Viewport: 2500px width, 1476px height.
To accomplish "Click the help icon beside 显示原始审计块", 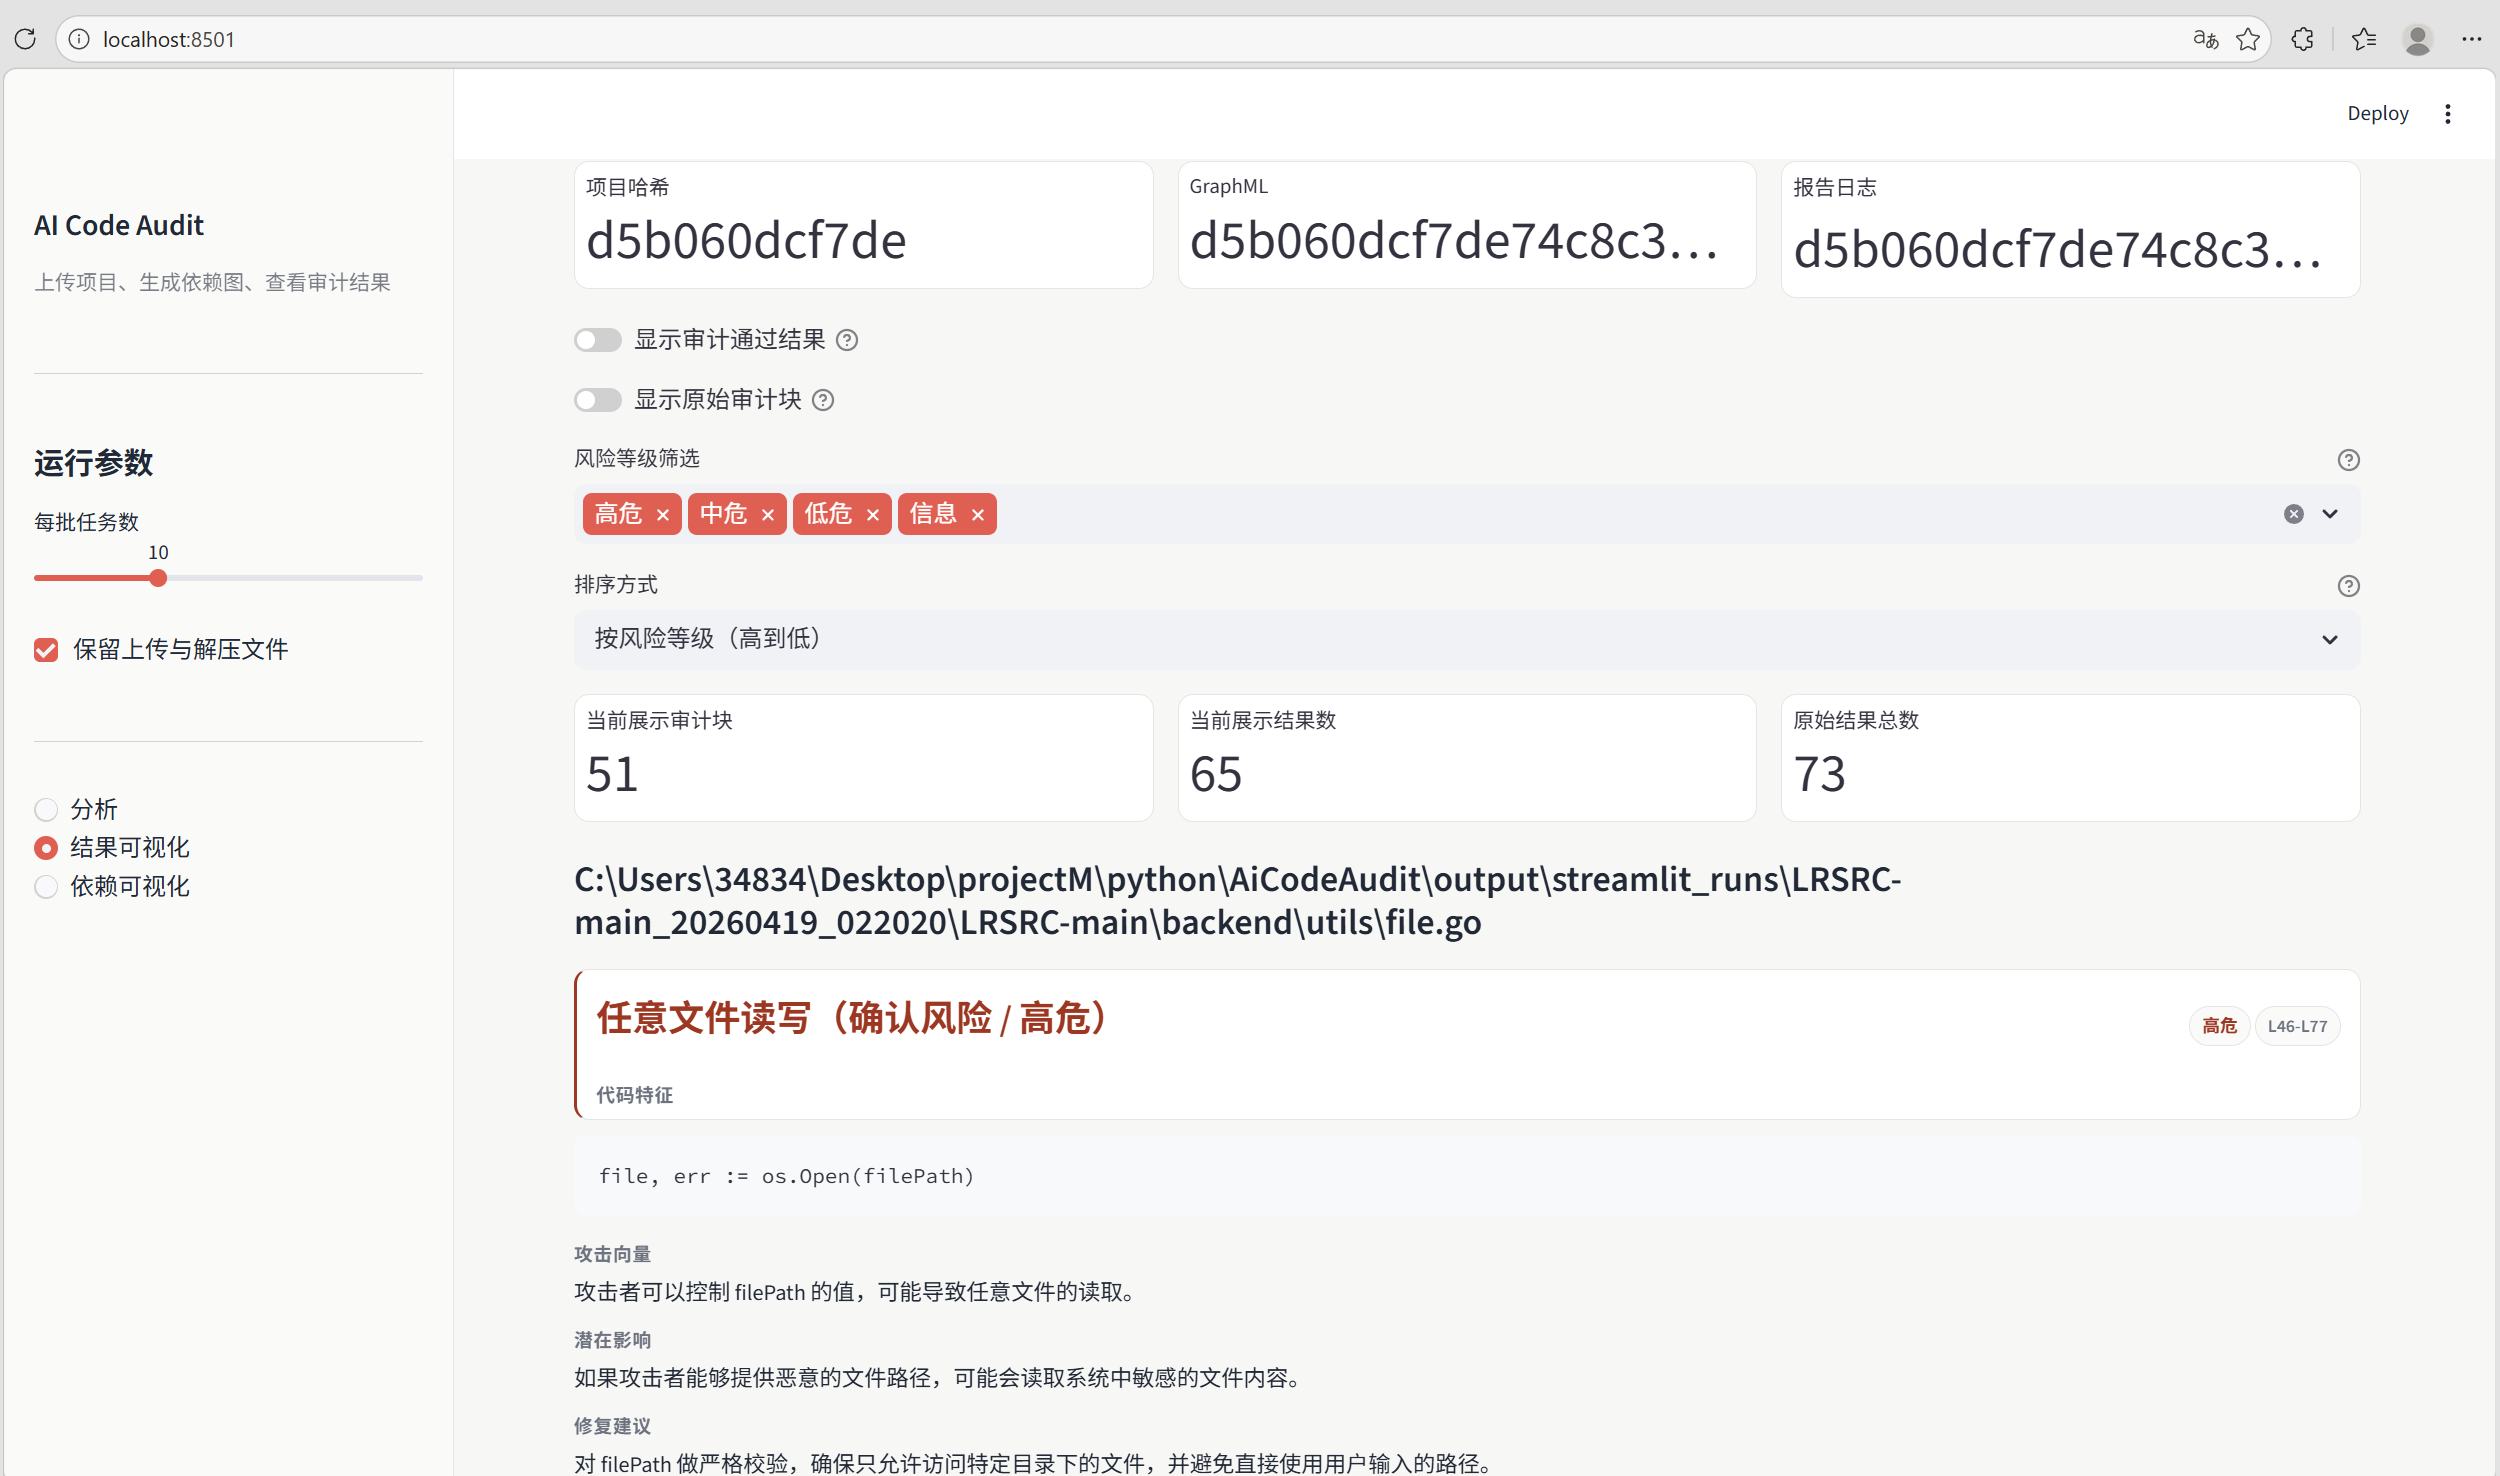I will click(823, 400).
